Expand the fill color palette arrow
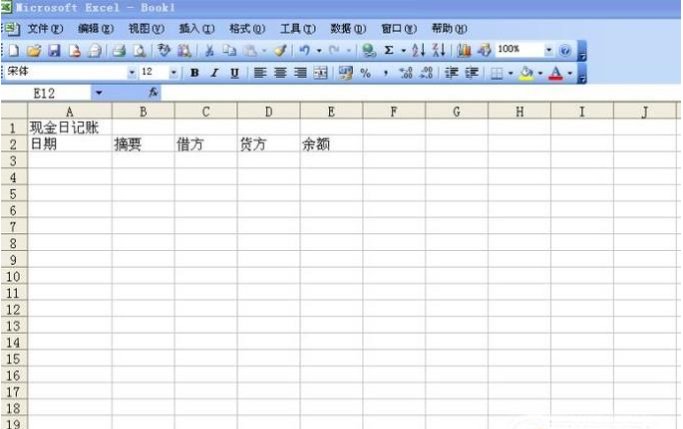This screenshot has height=429, width=683. click(540, 73)
